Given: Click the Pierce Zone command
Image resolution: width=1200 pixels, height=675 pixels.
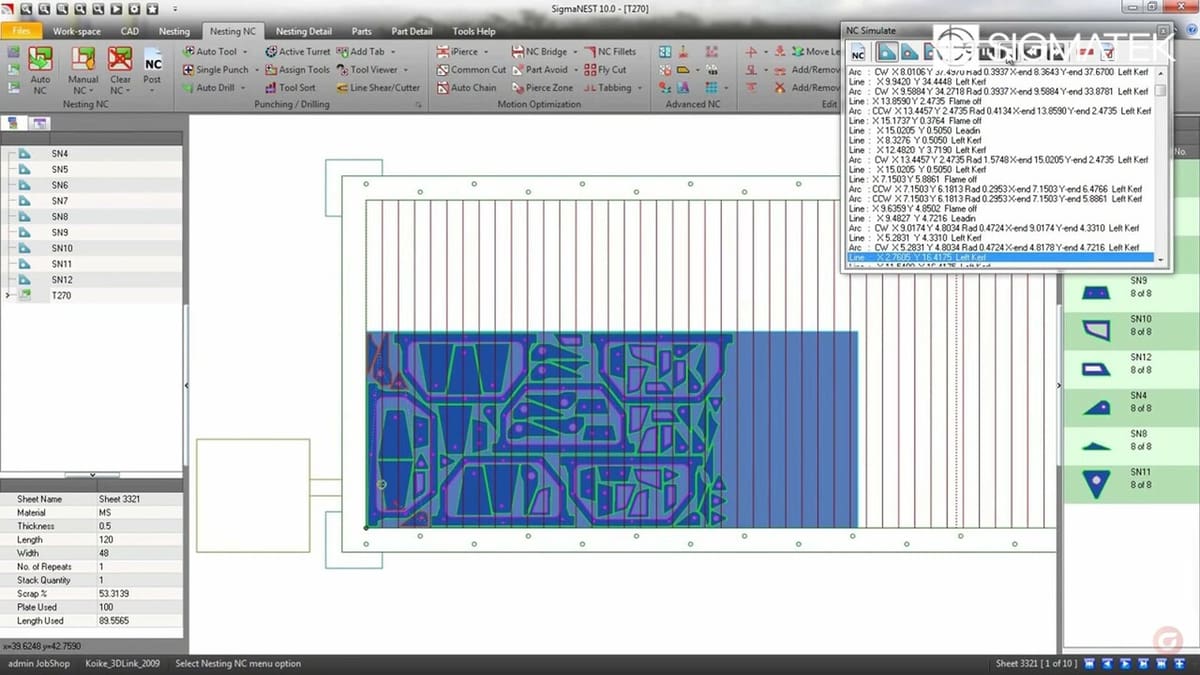Looking at the screenshot, I should [542, 88].
